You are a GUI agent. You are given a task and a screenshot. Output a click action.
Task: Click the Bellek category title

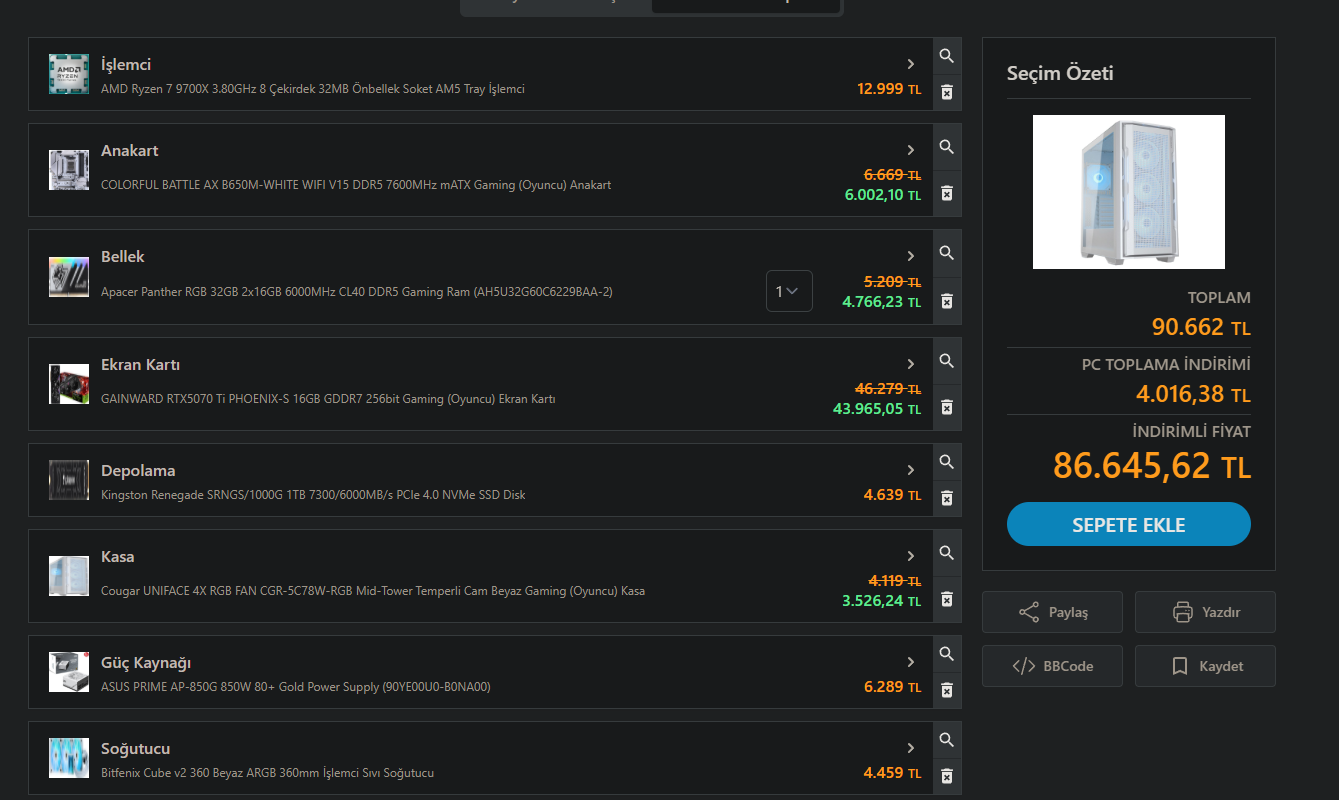(x=123, y=256)
